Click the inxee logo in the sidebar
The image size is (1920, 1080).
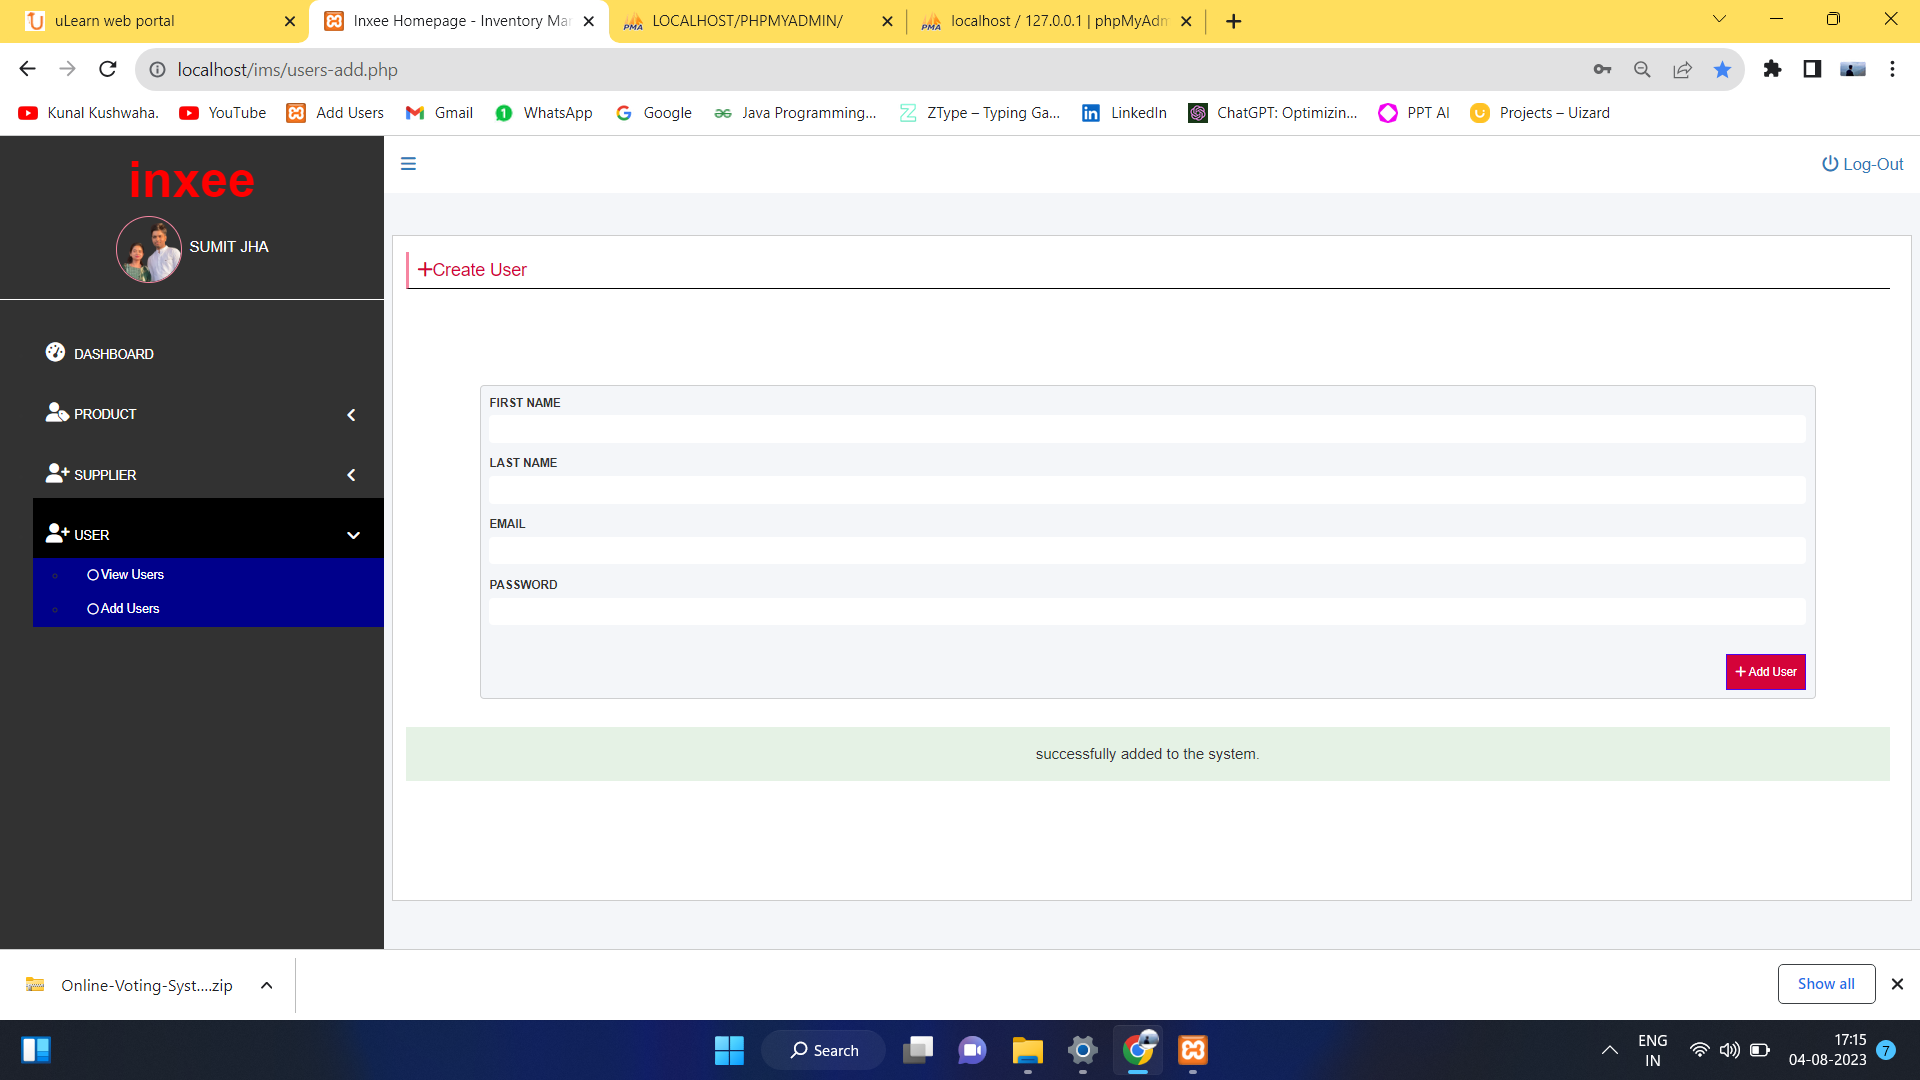pyautogui.click(x=191, y=180)
